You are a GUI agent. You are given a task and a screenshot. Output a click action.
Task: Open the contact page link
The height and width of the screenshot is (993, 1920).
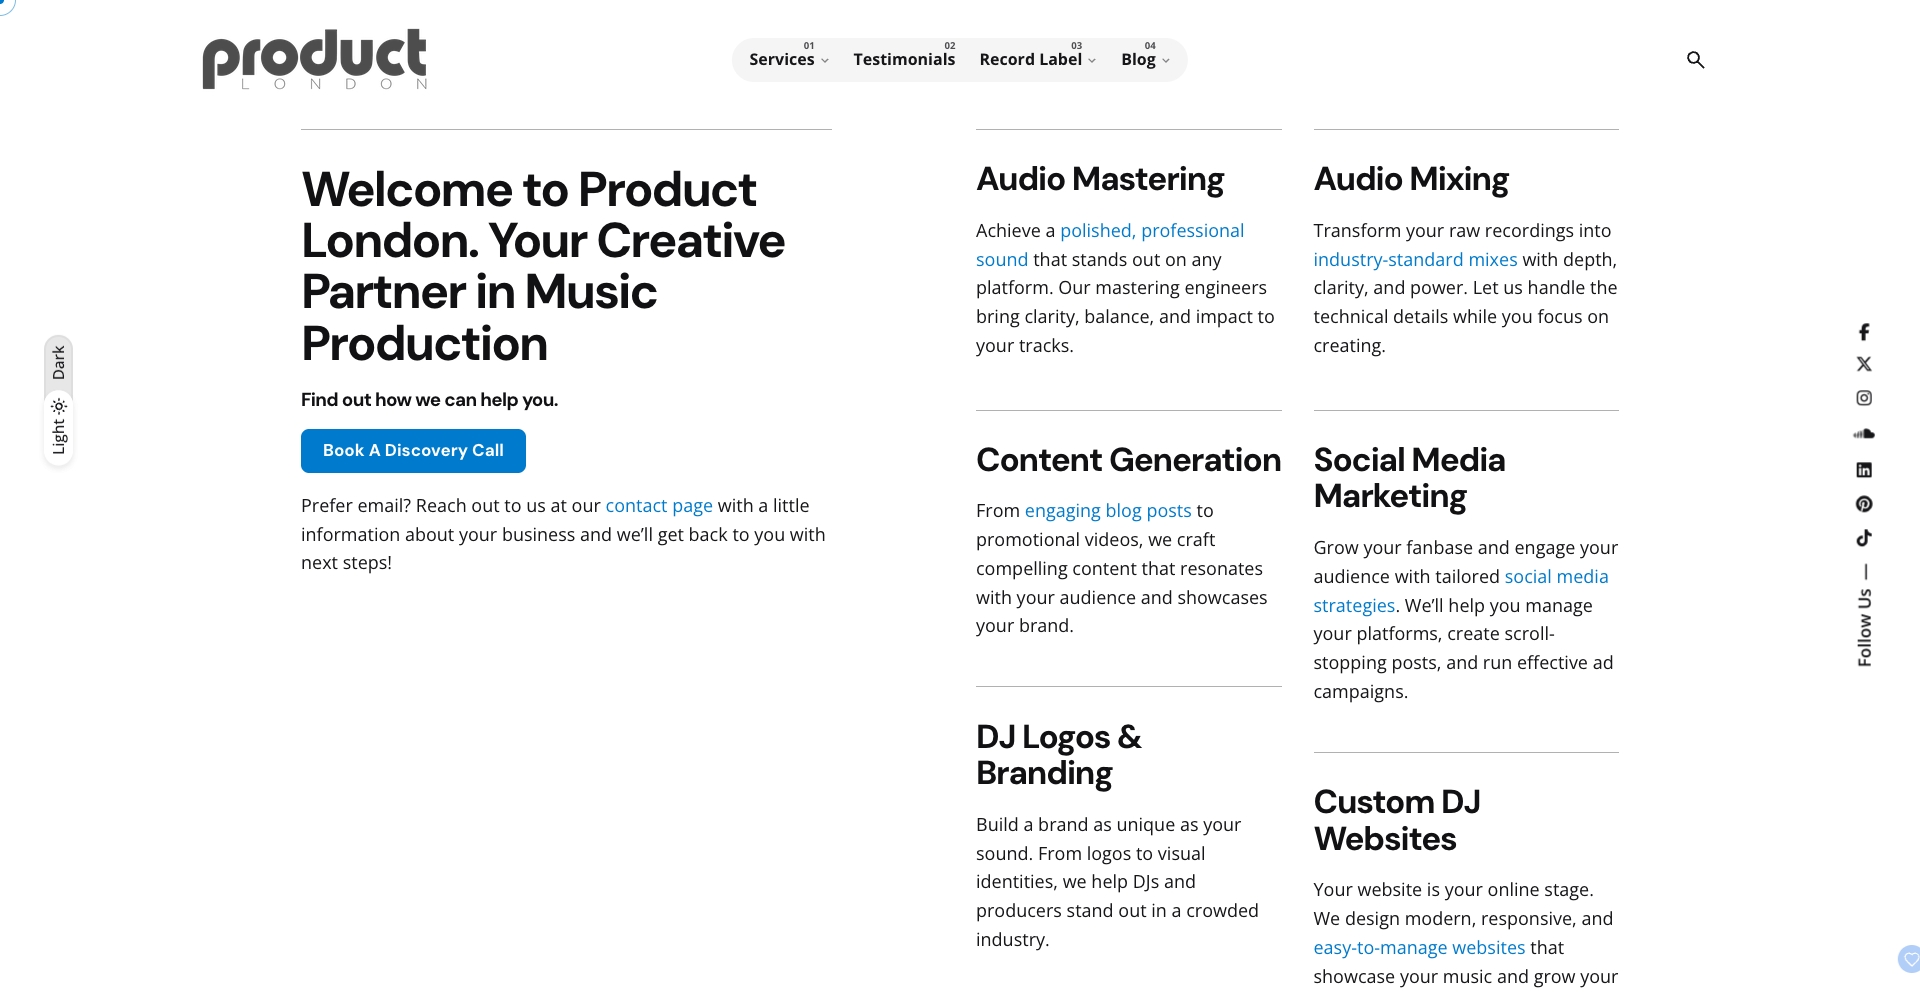[658, 506]
